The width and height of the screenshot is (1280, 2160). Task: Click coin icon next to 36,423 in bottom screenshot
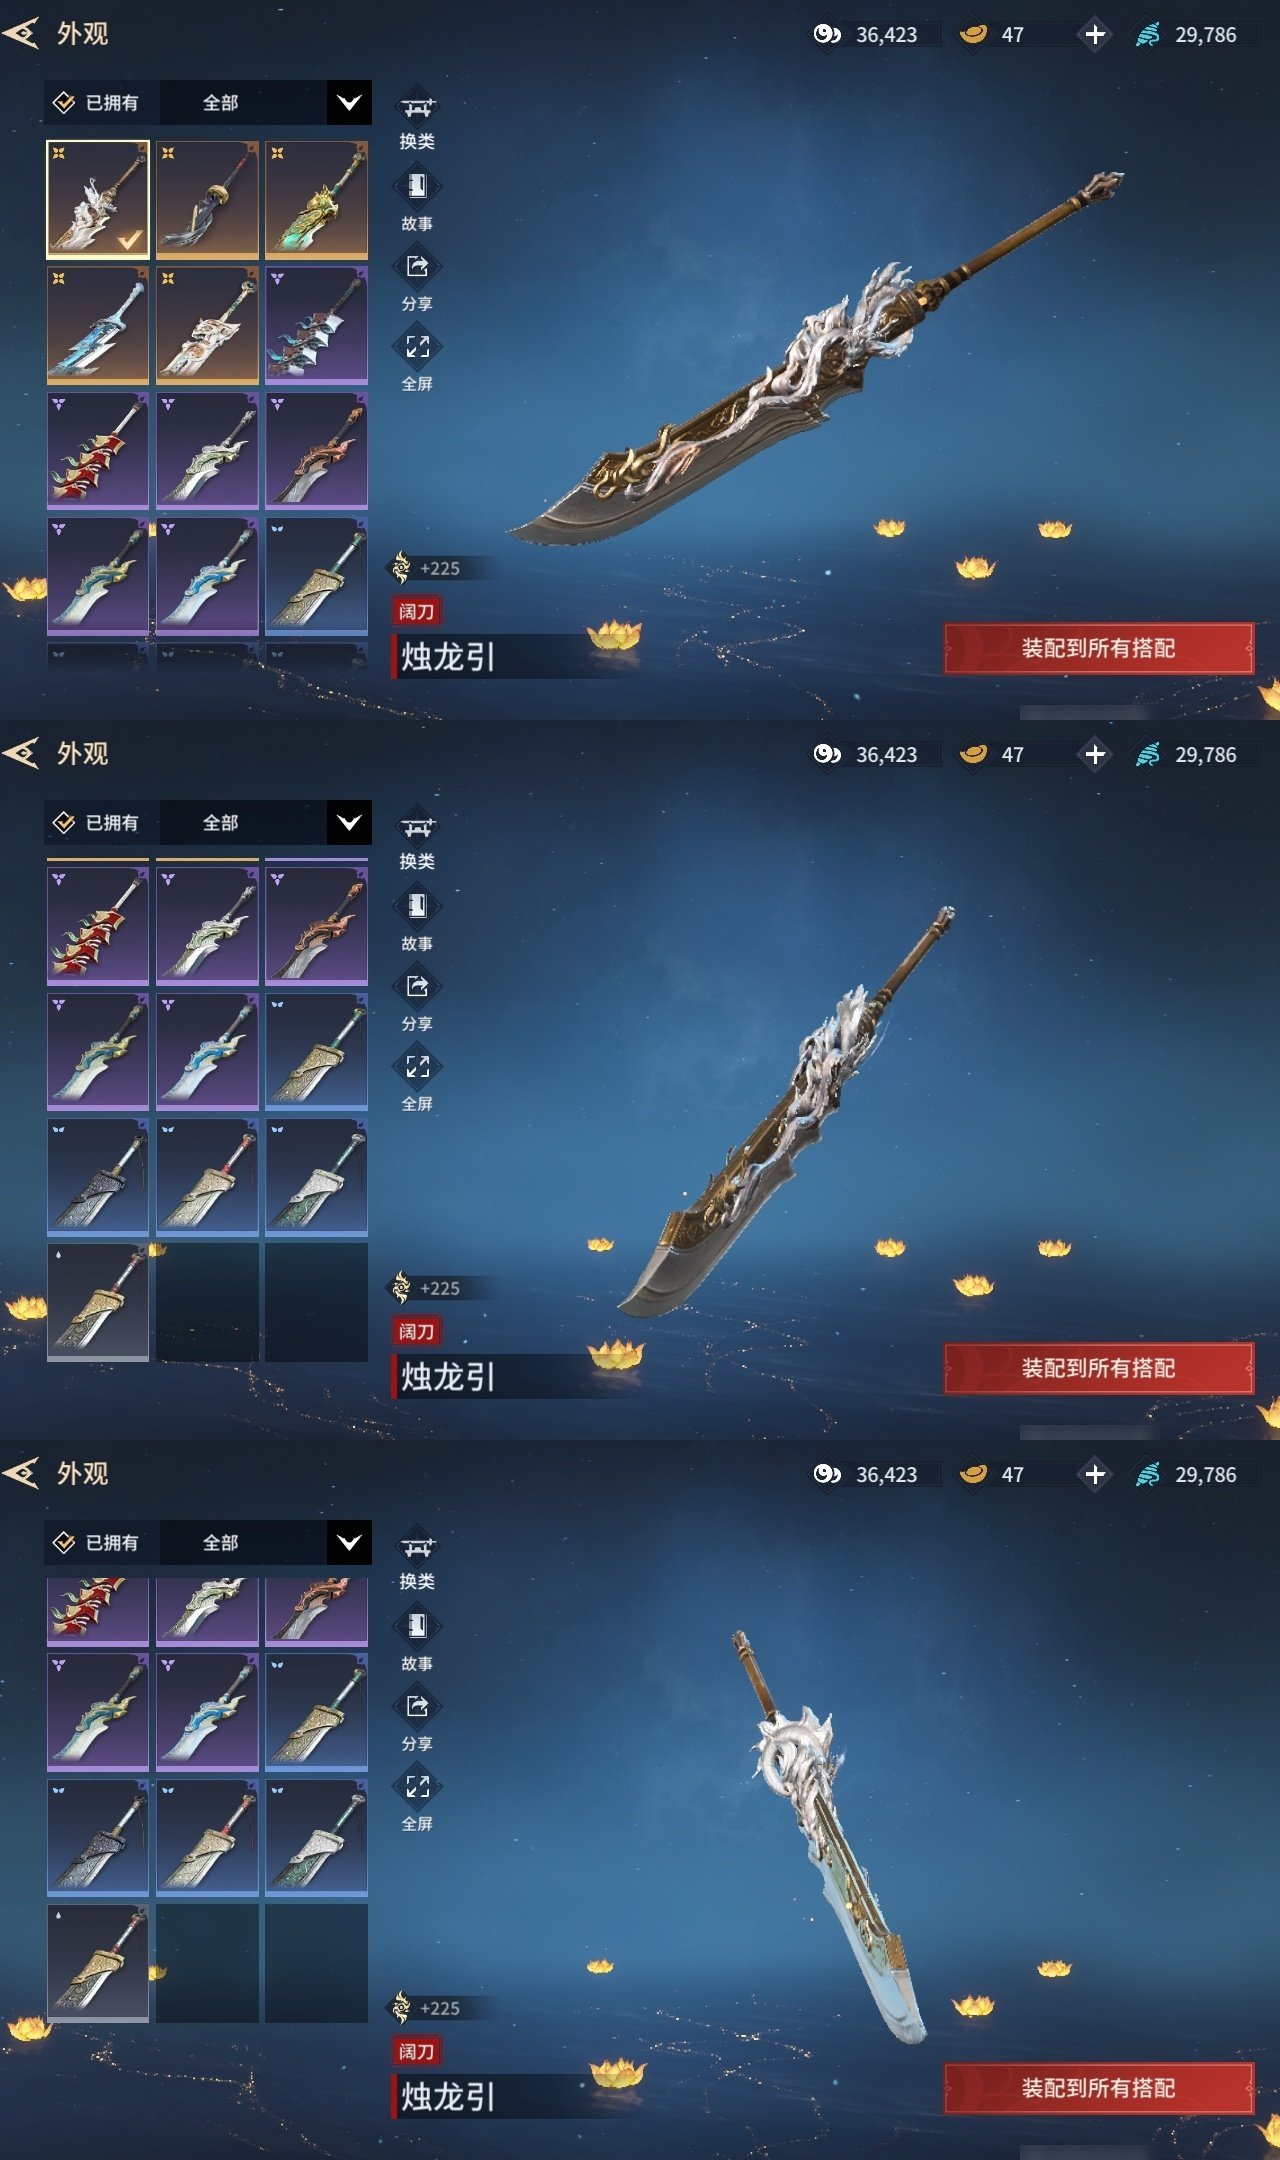coord(827,1474)
